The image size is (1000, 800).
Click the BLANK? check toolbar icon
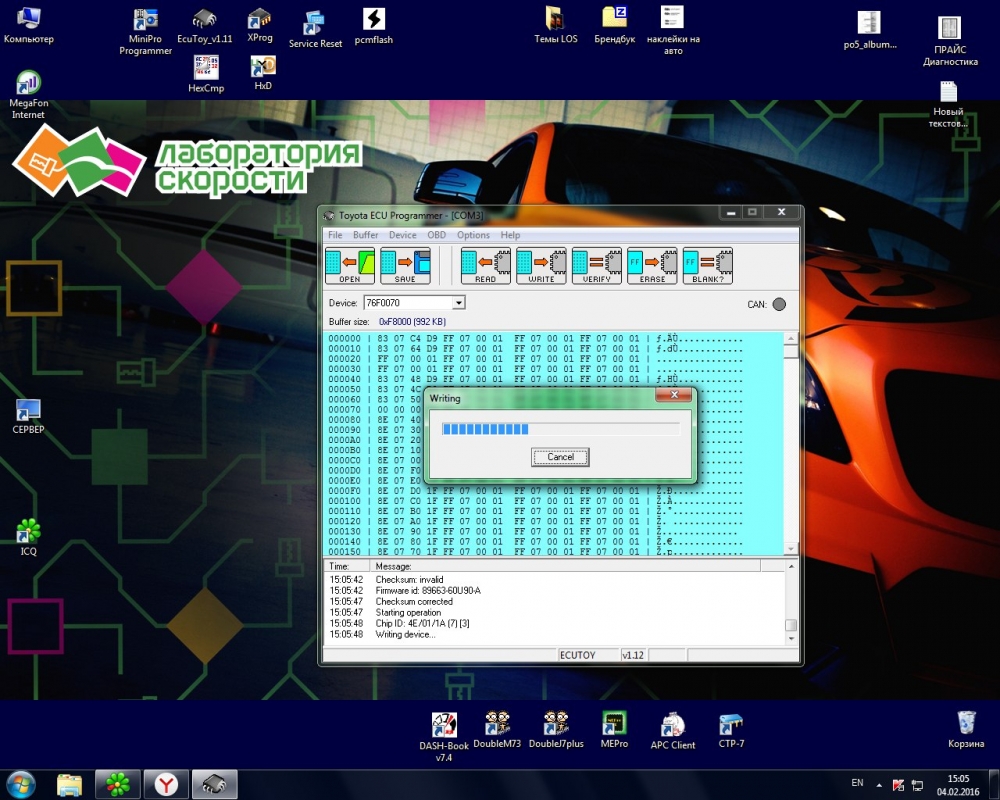707,265
